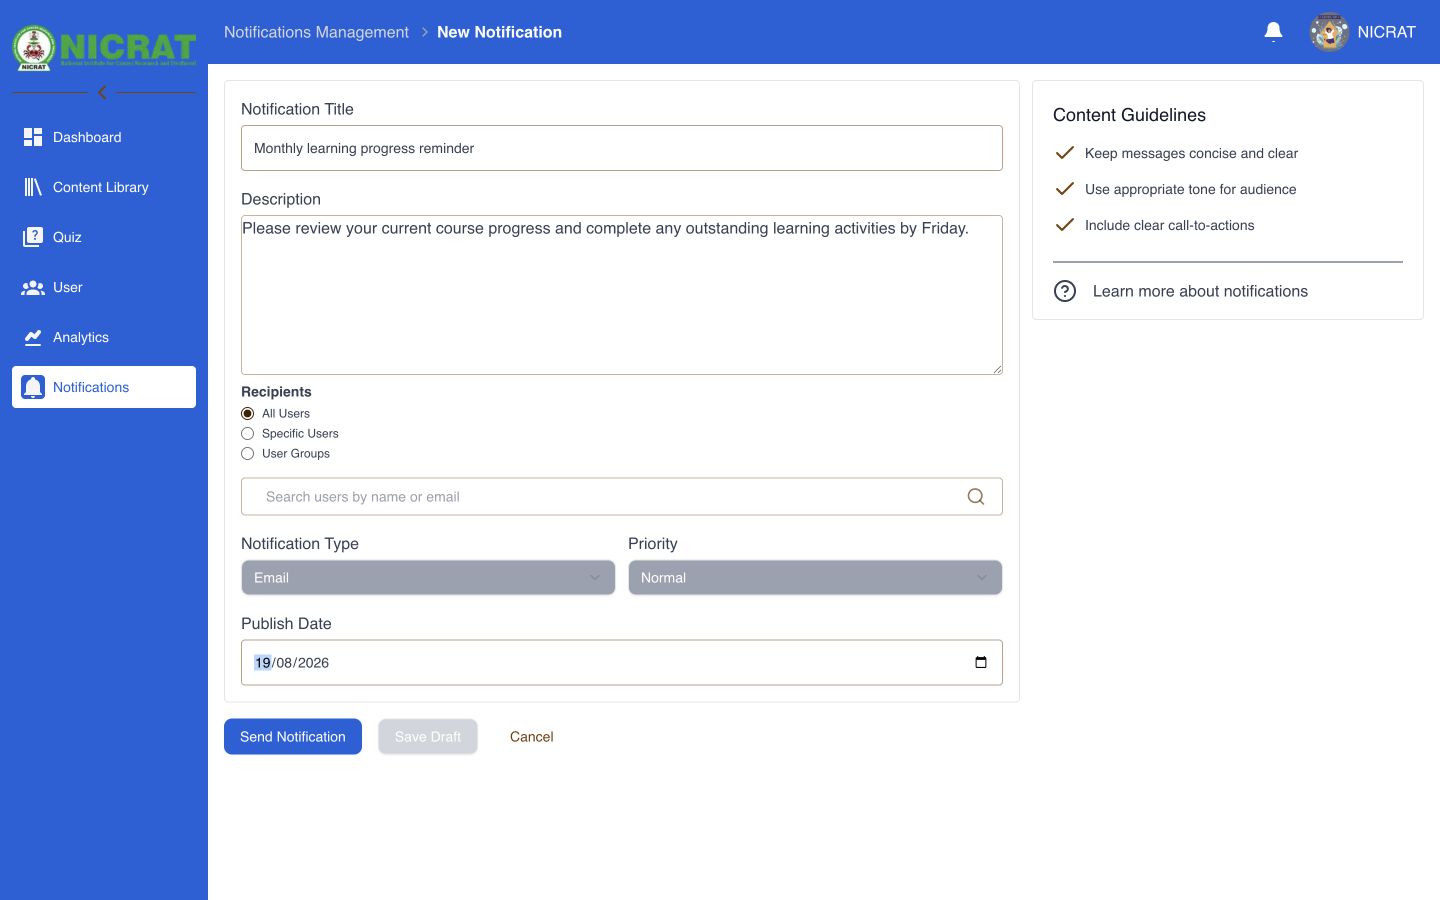The width and height of the screenshot is (1440, 900).
Task: Collapse the sidebar using the chevron arrow
Action: 102,92
